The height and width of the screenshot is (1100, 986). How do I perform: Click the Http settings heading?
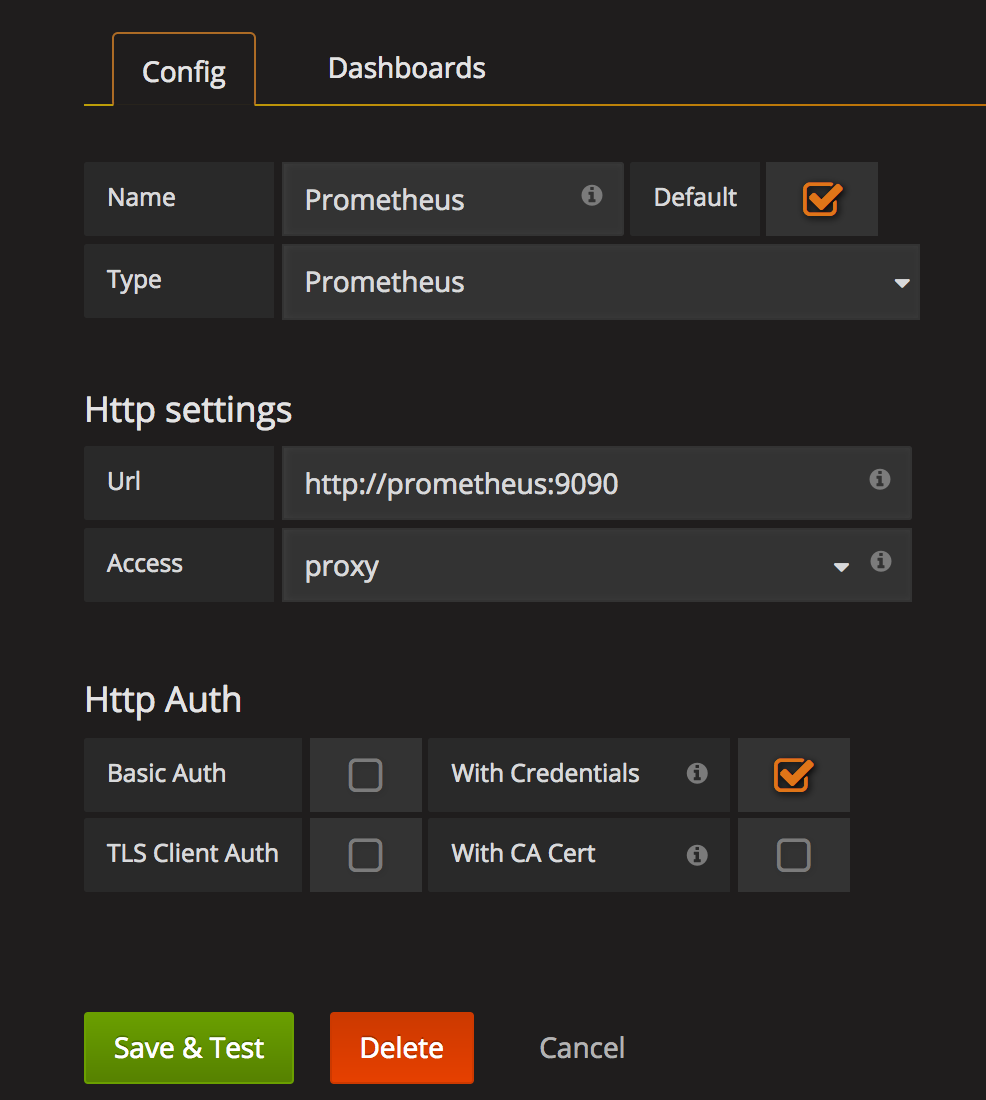188,410
